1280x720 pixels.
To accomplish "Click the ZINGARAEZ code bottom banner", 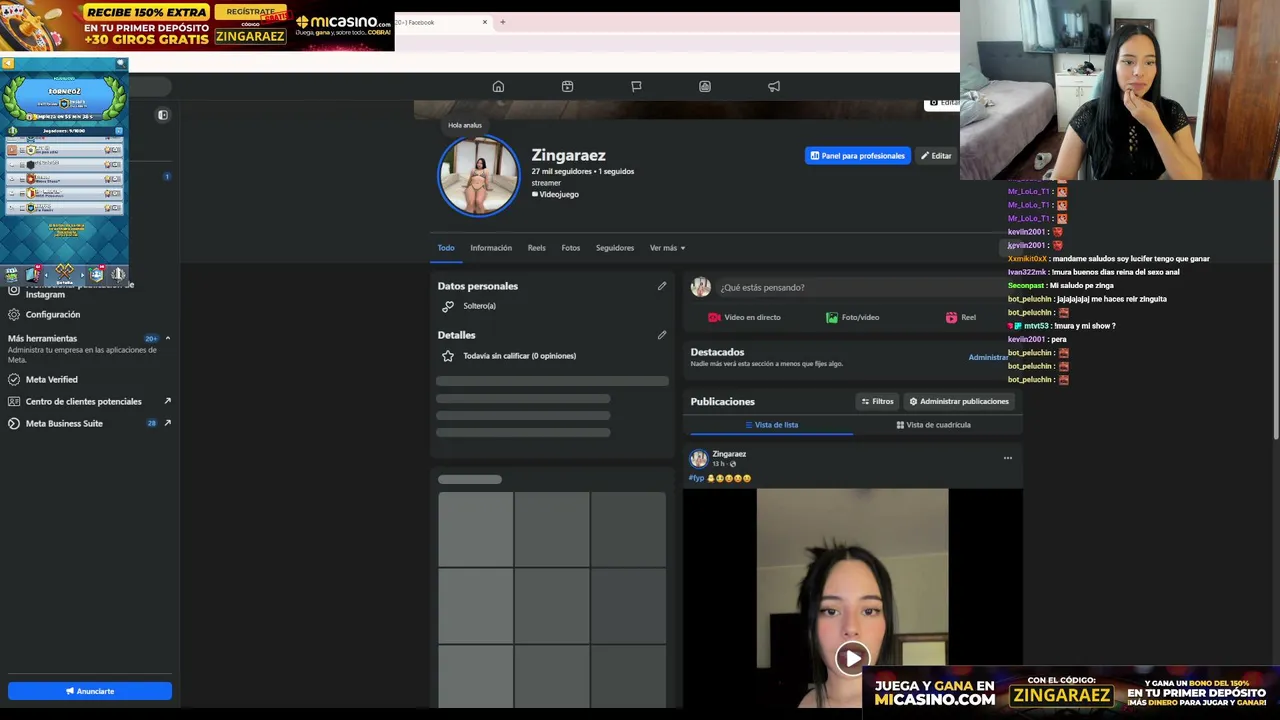I will [1072, 692].
